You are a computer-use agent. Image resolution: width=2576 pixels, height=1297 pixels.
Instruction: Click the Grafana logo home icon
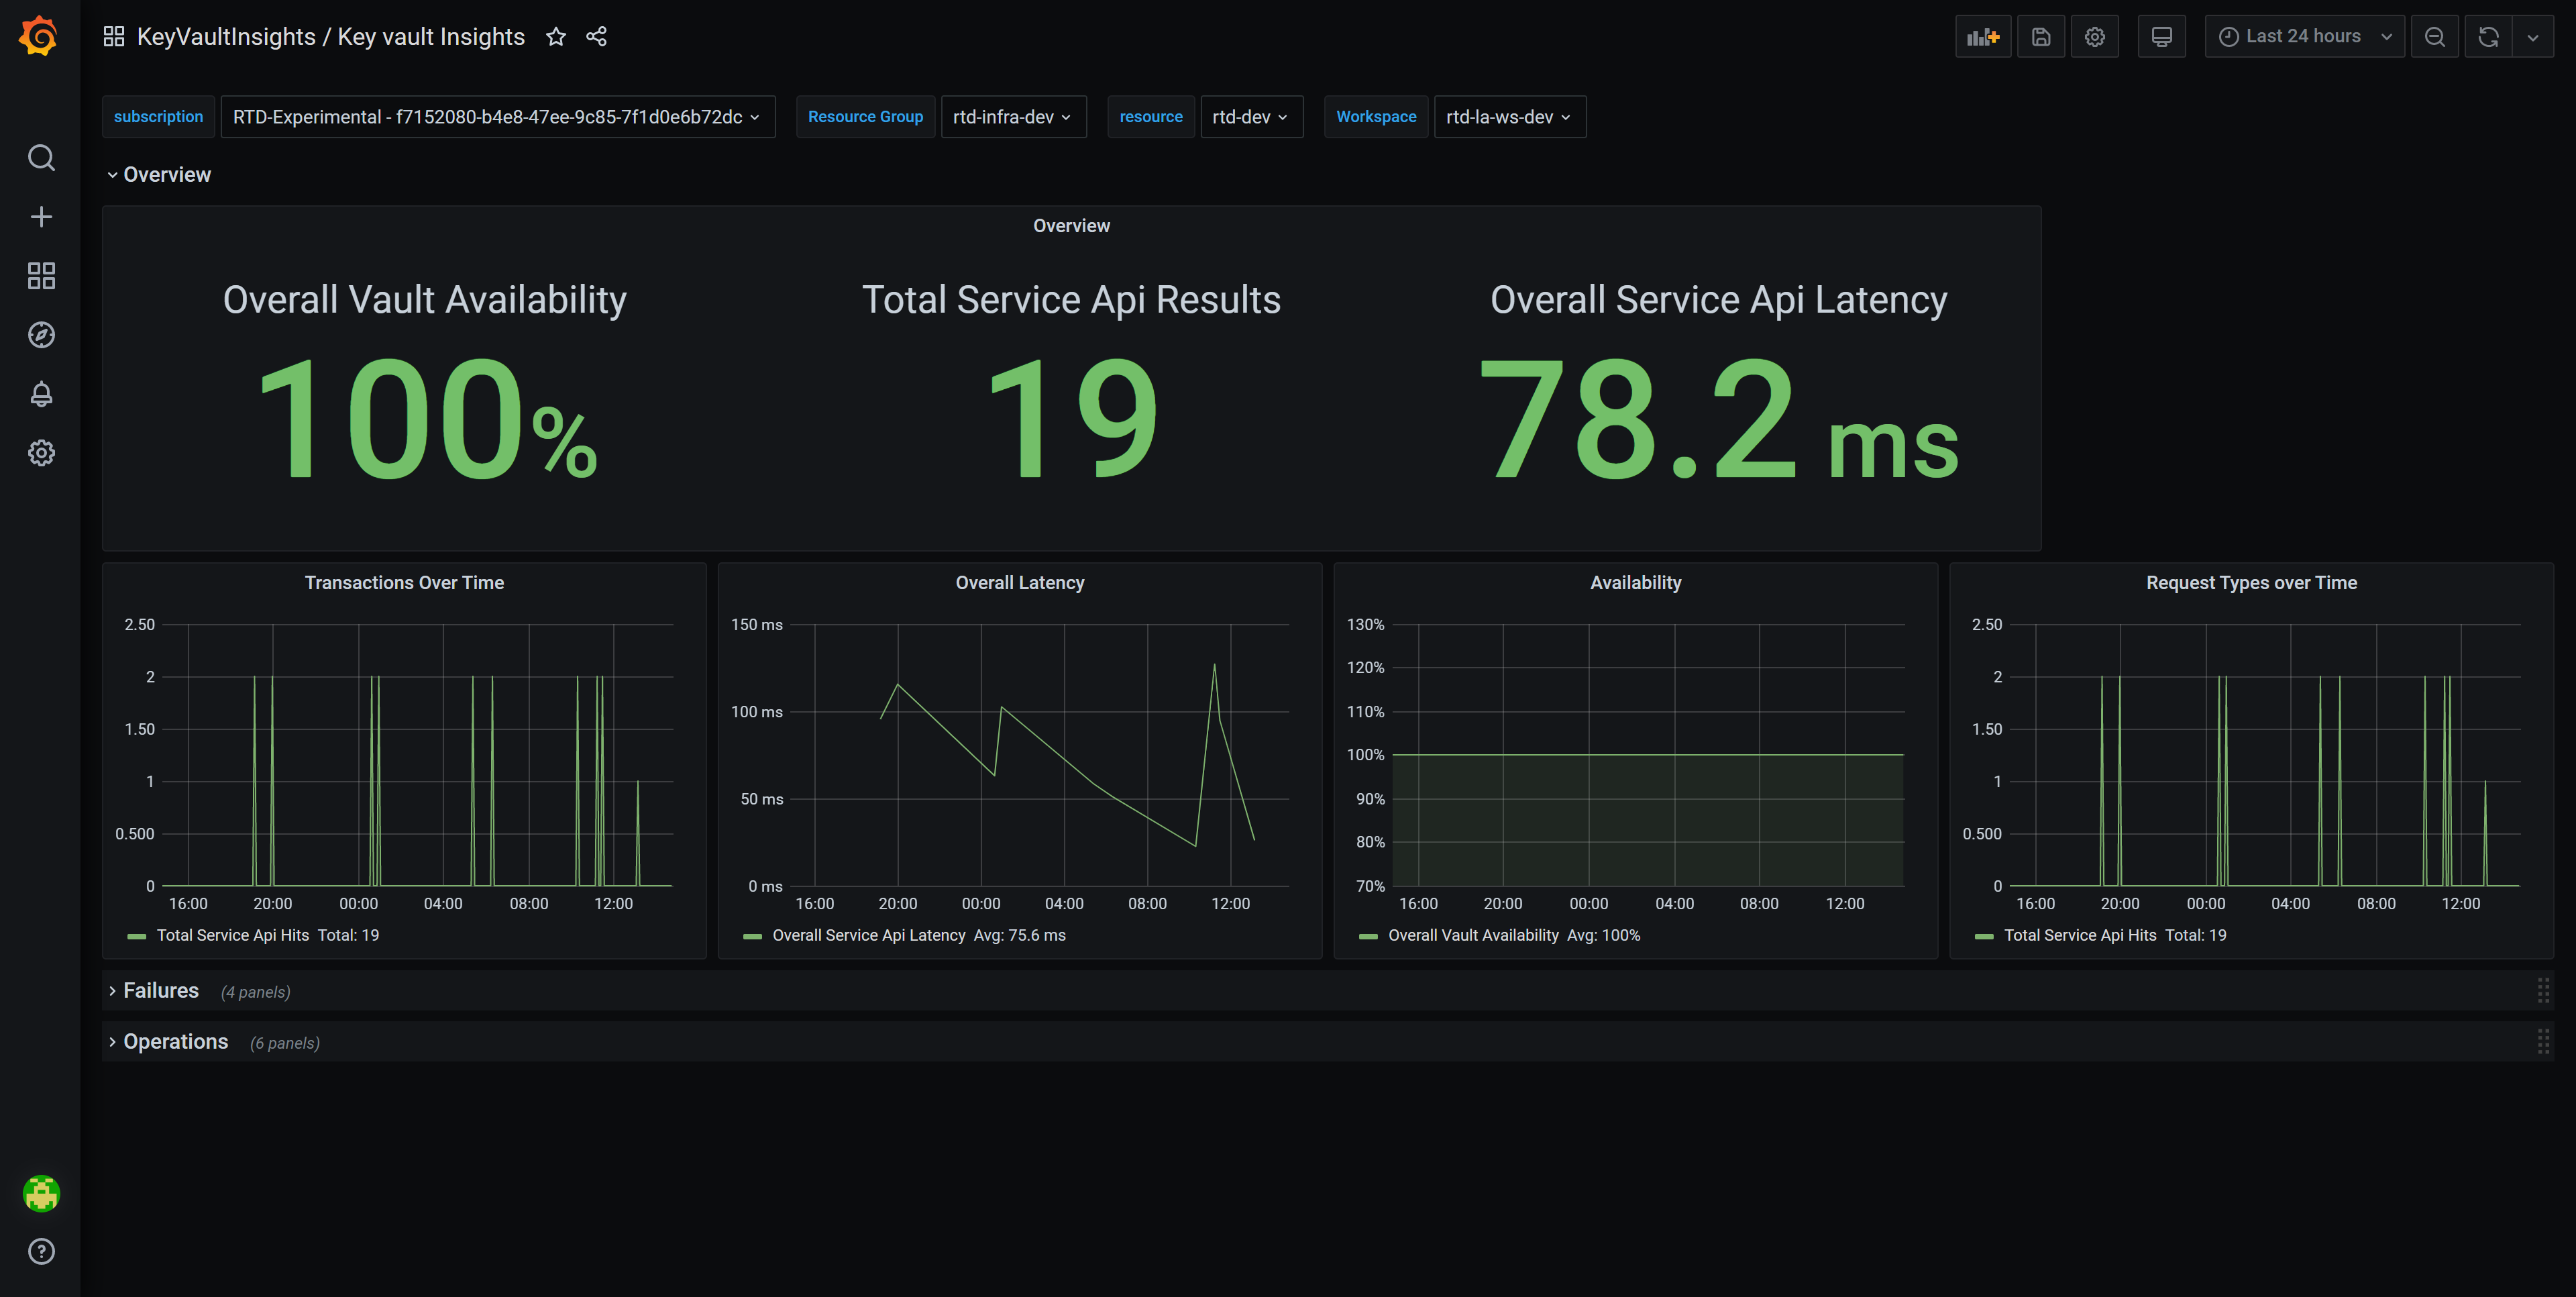39,36
